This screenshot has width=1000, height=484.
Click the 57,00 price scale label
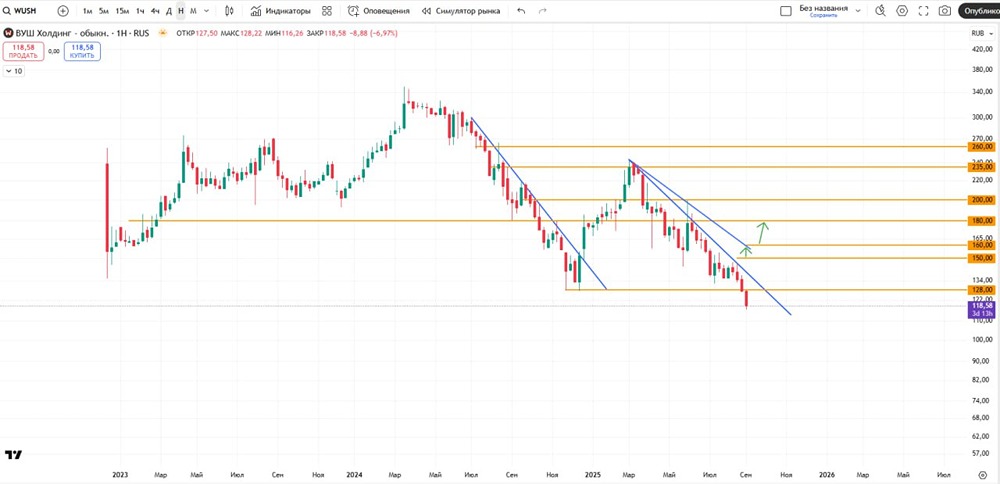[x=983, y=453]
